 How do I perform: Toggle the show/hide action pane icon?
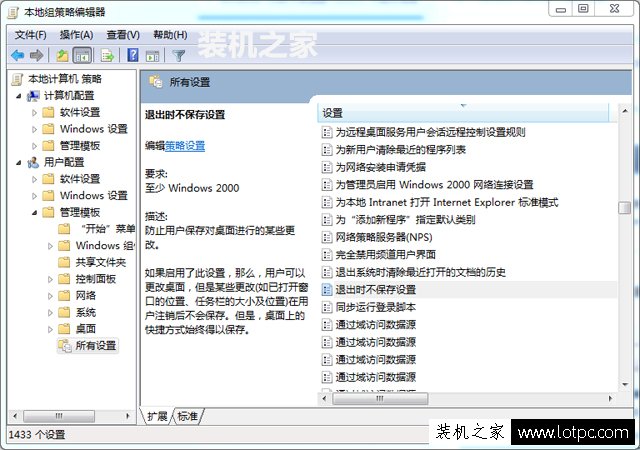pyautogui.click(x=153, y=56)
